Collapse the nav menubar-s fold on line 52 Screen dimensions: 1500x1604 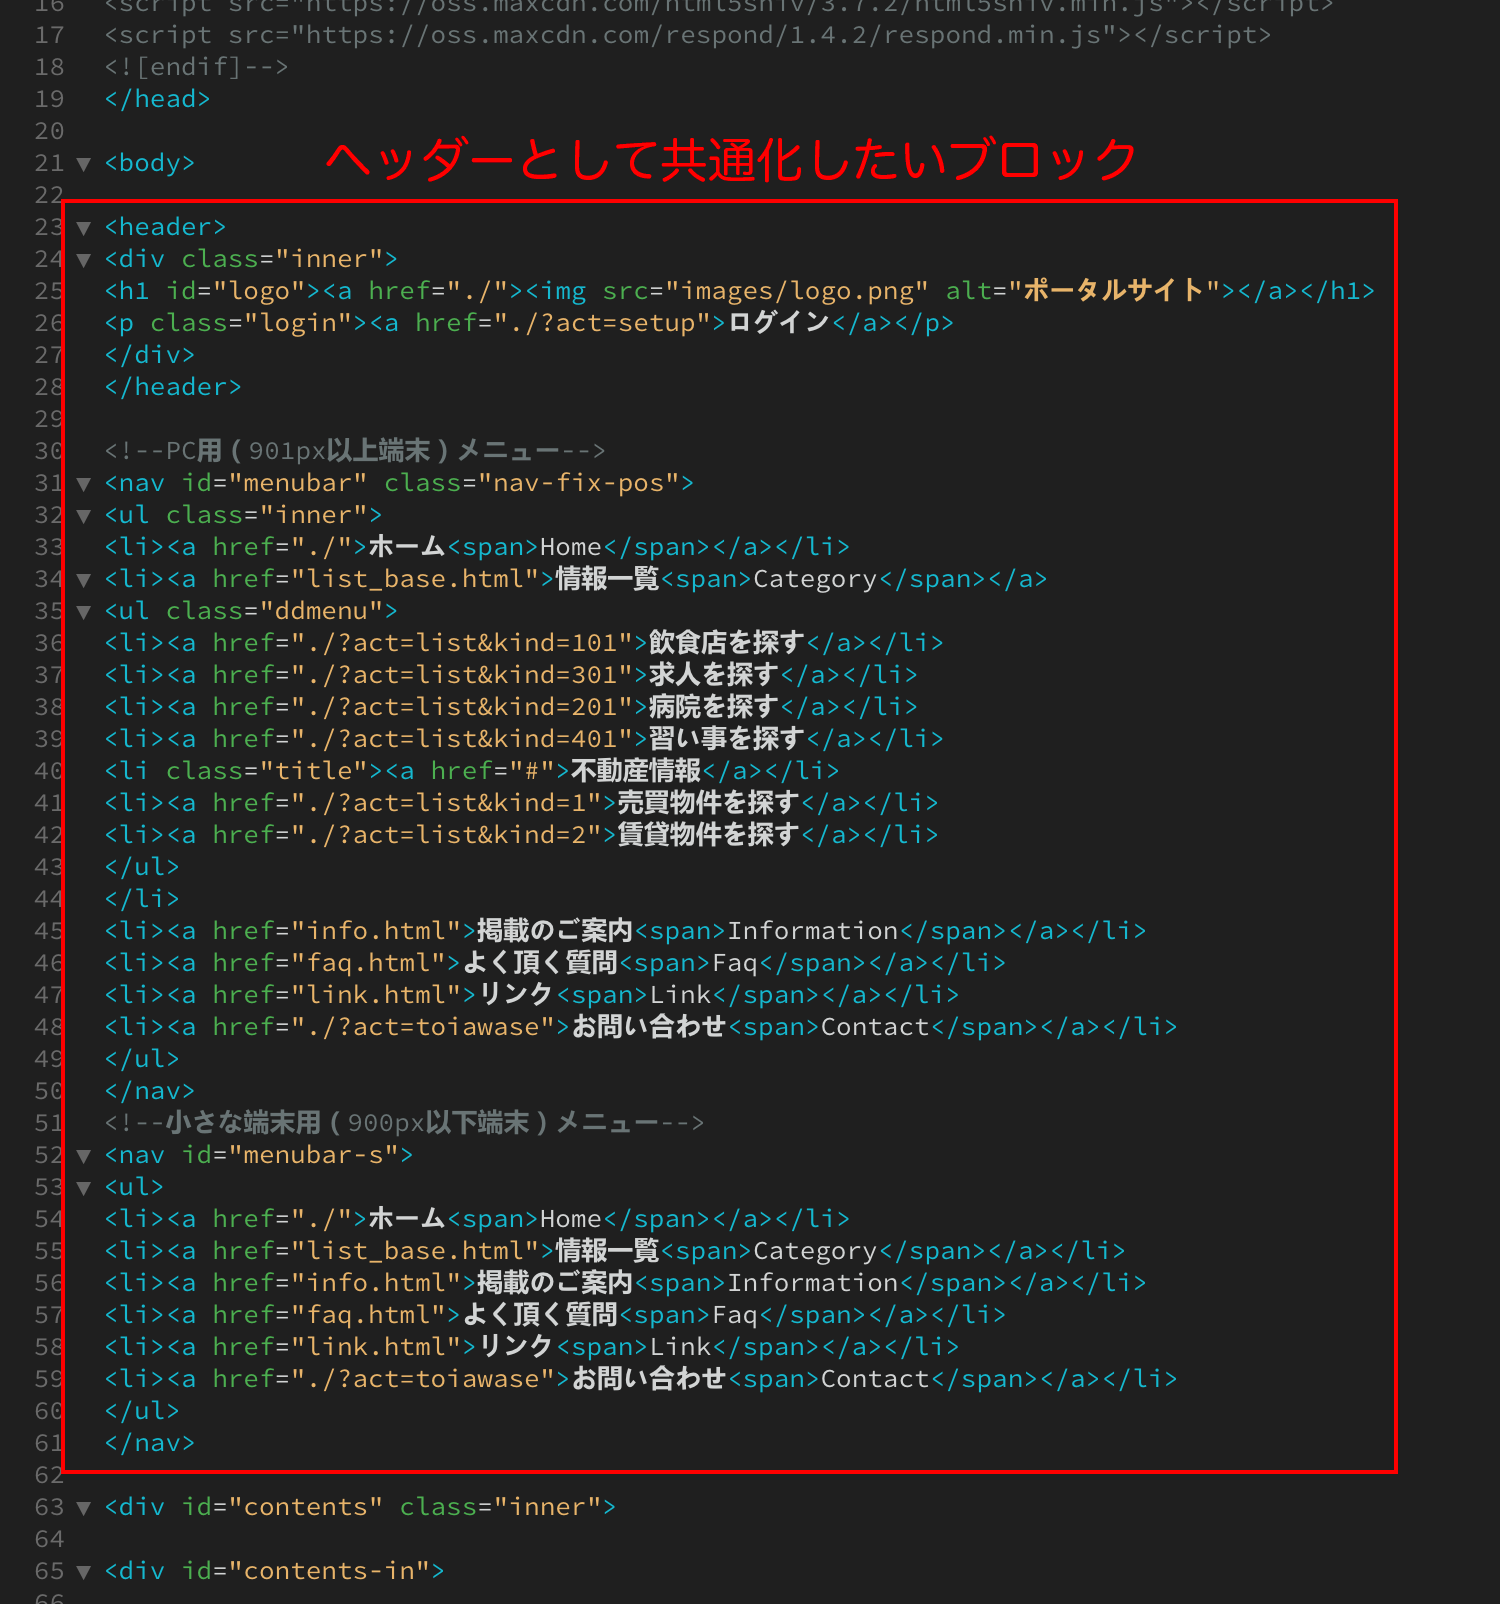tap(84, 1156)
